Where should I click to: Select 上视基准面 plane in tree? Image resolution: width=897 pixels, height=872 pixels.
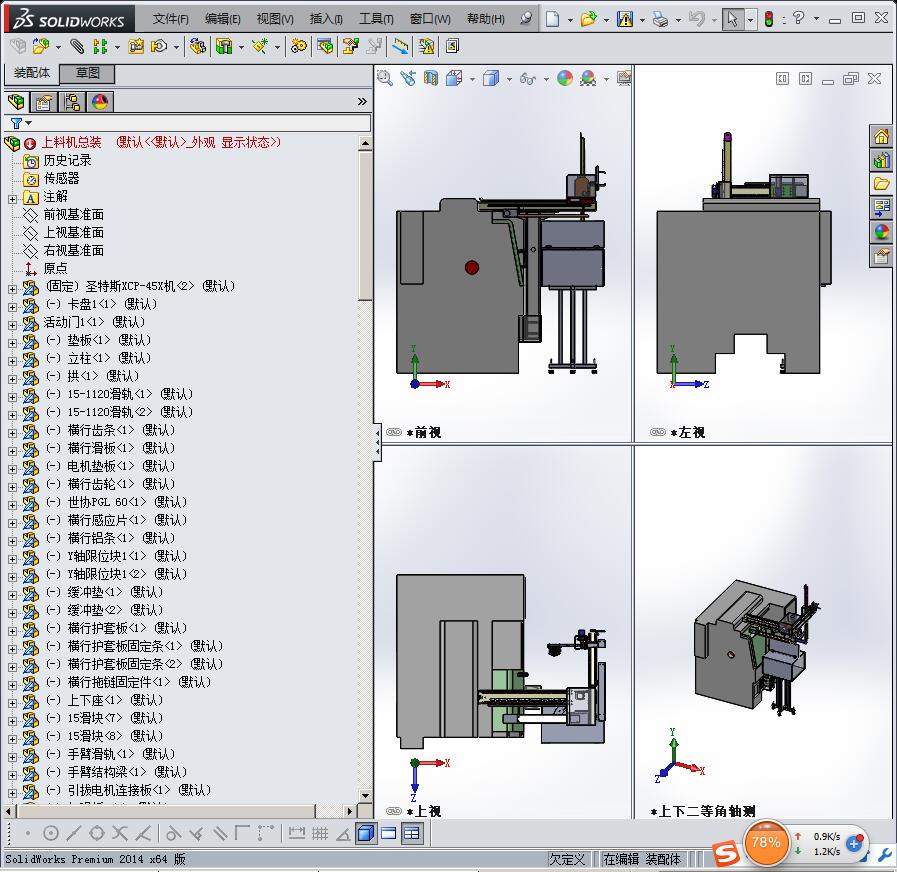click(73, 232)
